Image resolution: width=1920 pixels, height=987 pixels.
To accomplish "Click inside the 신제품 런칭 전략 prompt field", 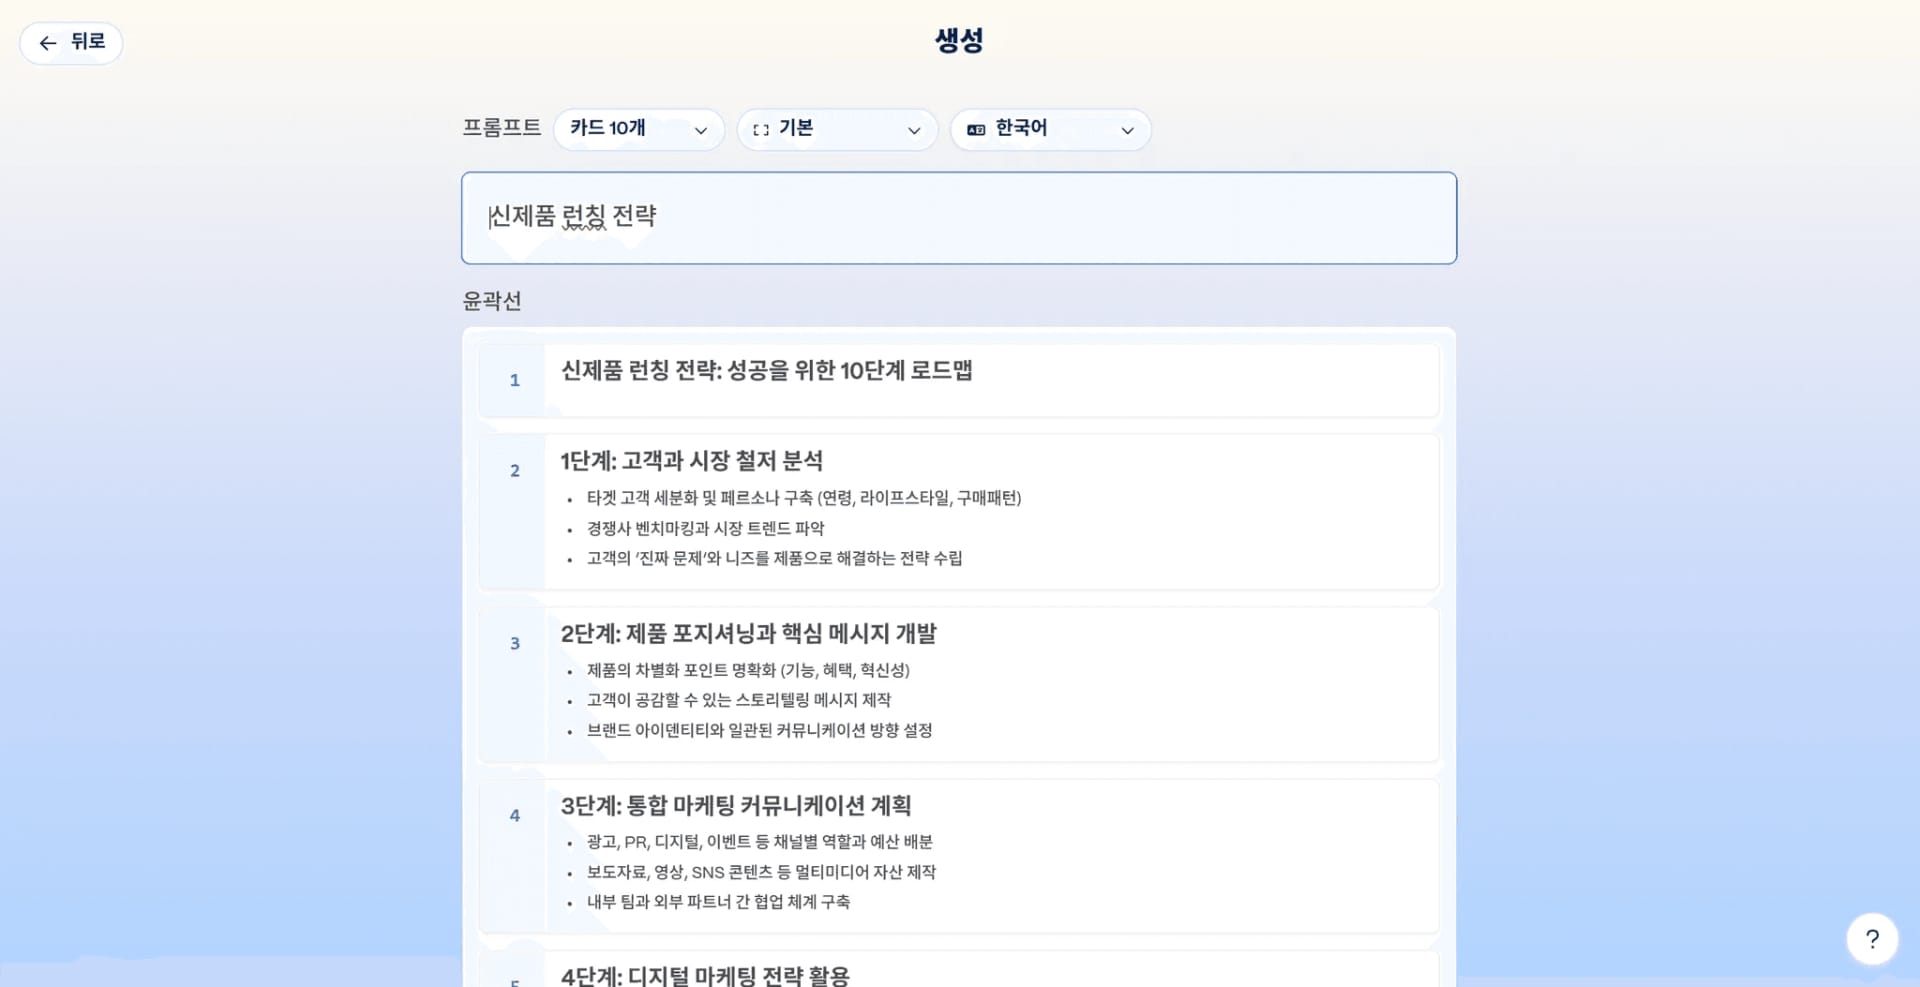I will [x=959, y=217].
